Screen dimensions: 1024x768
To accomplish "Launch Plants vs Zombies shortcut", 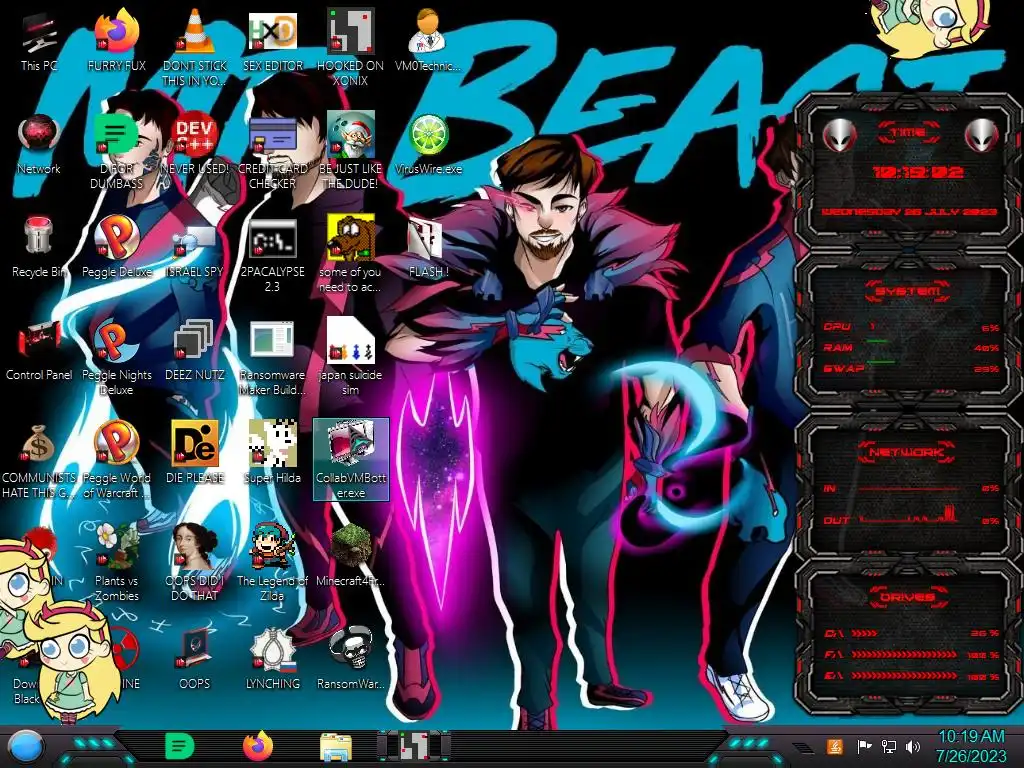I will (117, 563).
